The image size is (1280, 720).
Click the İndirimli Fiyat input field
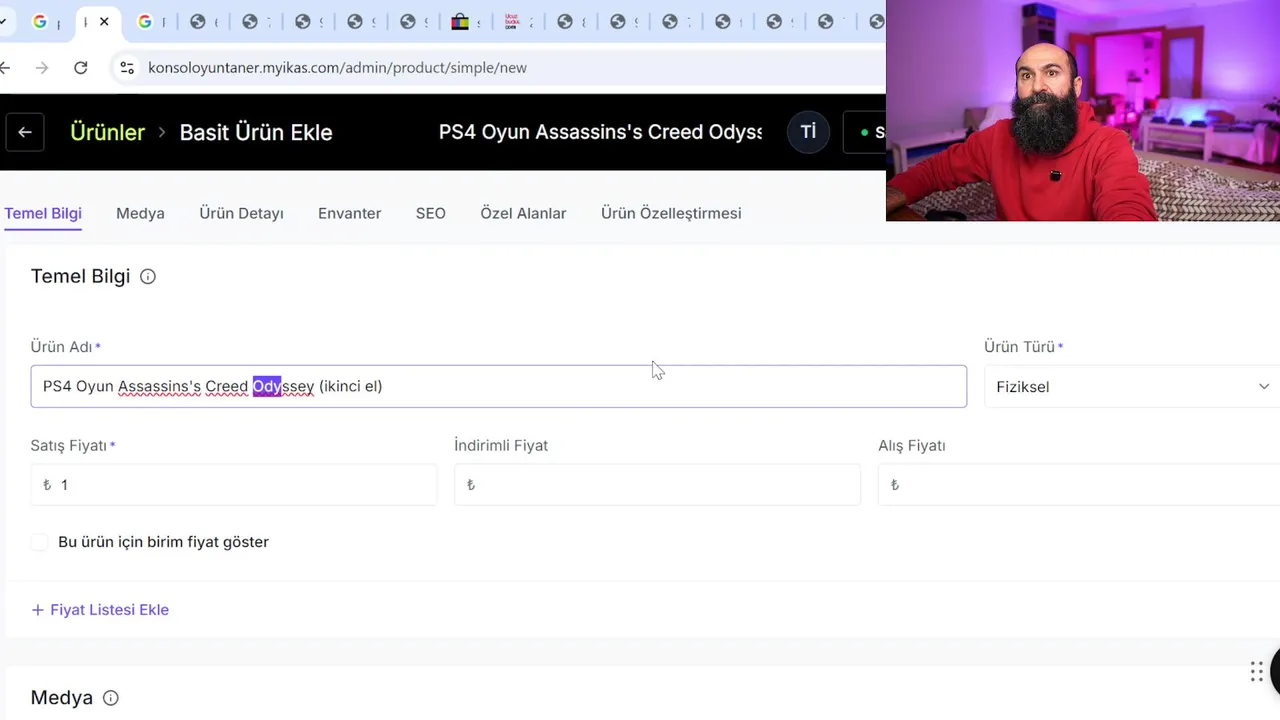point(657,485)
